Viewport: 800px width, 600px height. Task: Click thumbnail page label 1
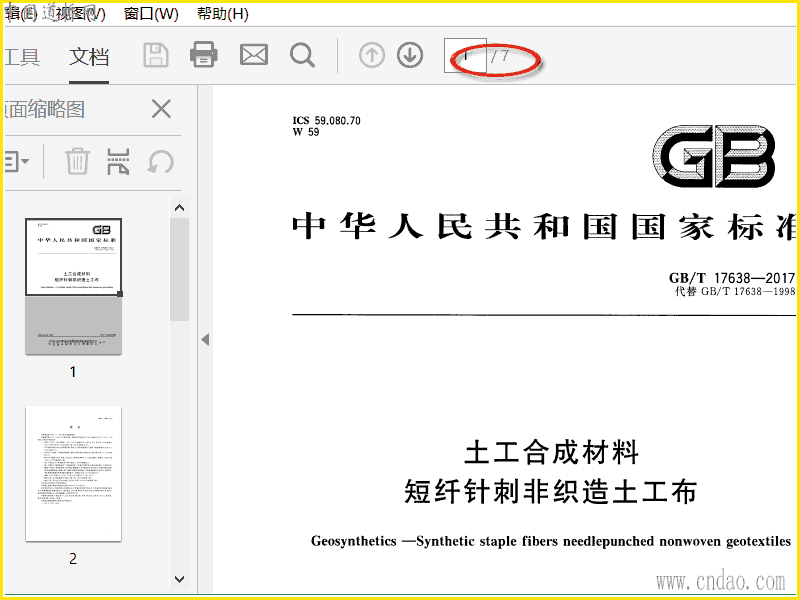[73, 371]
